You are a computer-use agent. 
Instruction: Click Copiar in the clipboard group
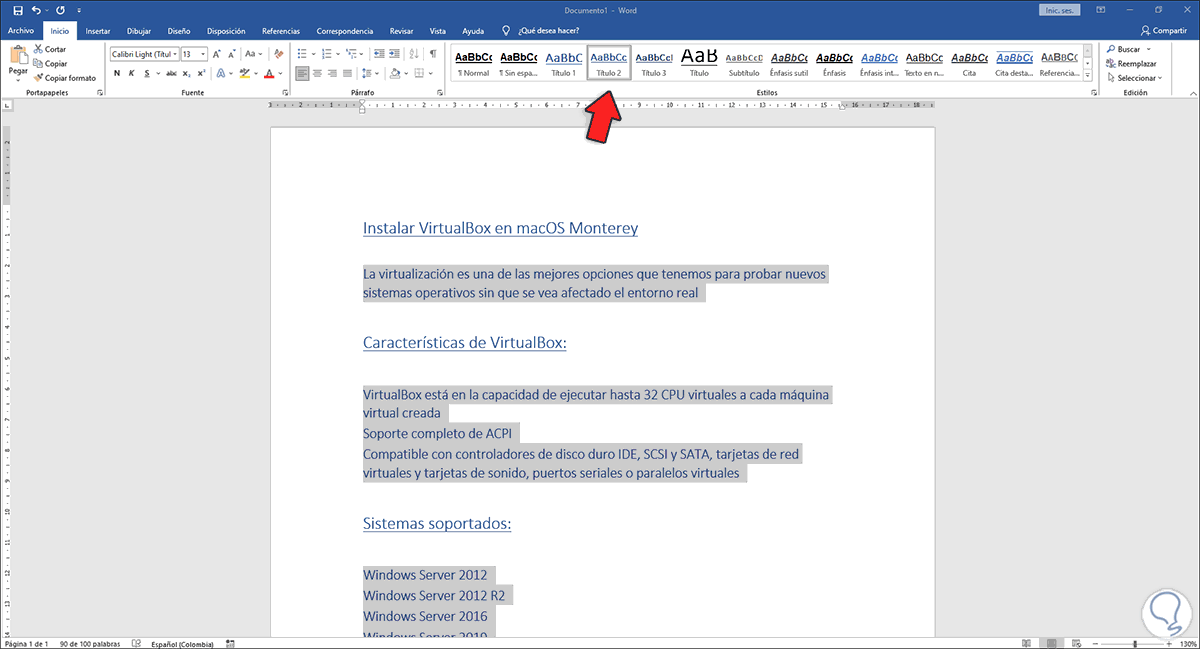(50, 63)
